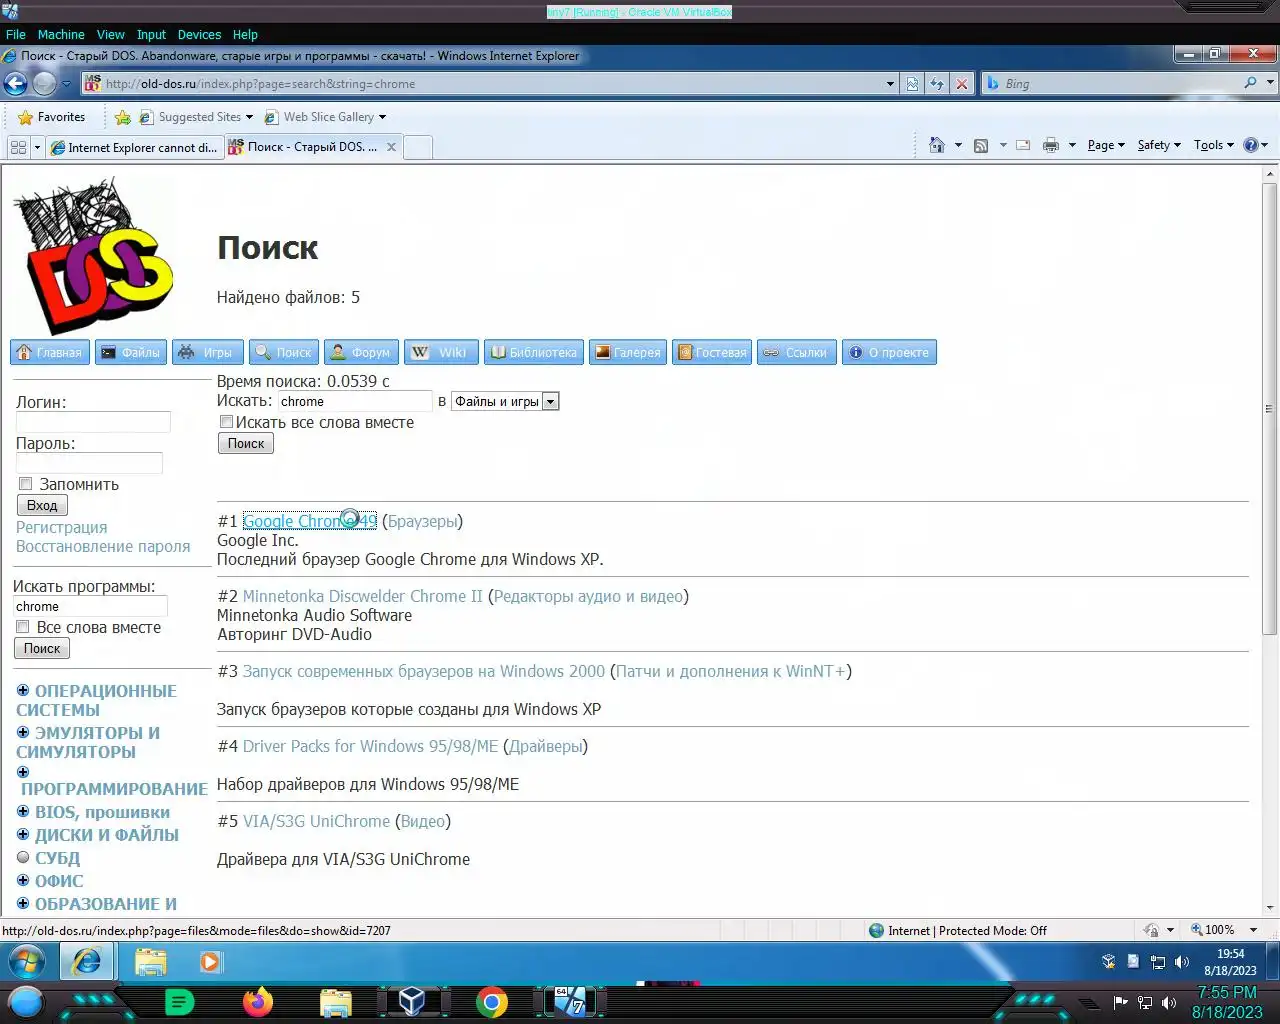Click the Print printer icon

point(1051,145)
